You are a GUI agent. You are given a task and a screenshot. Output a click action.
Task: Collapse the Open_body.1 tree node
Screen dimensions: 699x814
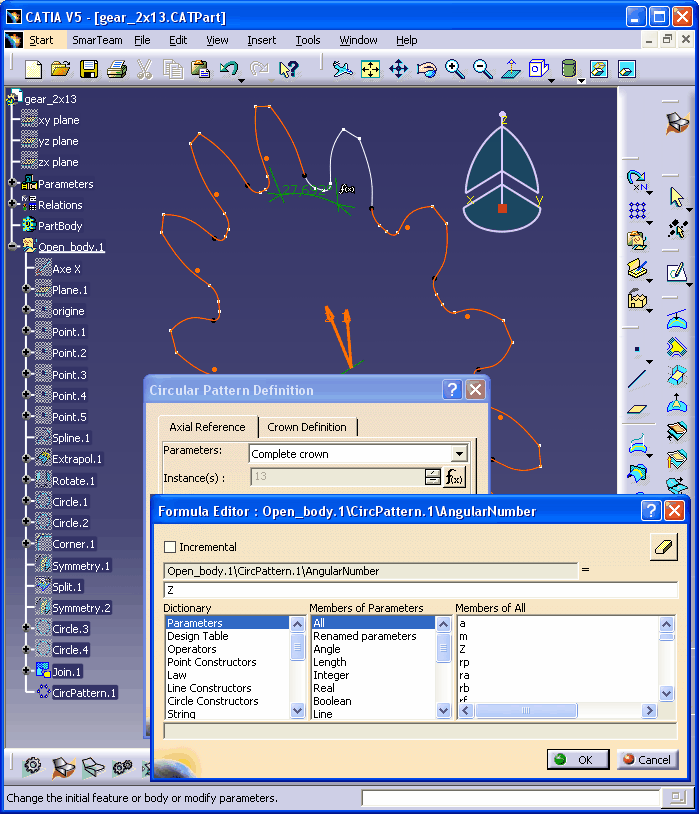[x=12, y=247]
